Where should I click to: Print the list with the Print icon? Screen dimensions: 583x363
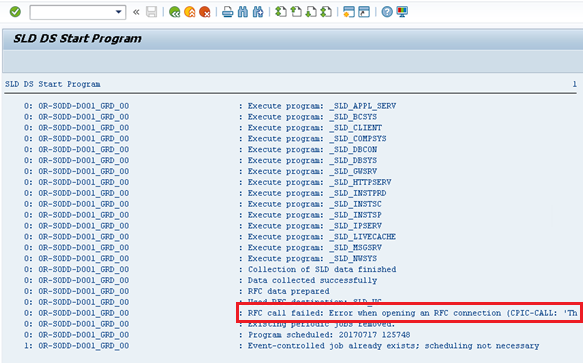[x=228, y=12]
